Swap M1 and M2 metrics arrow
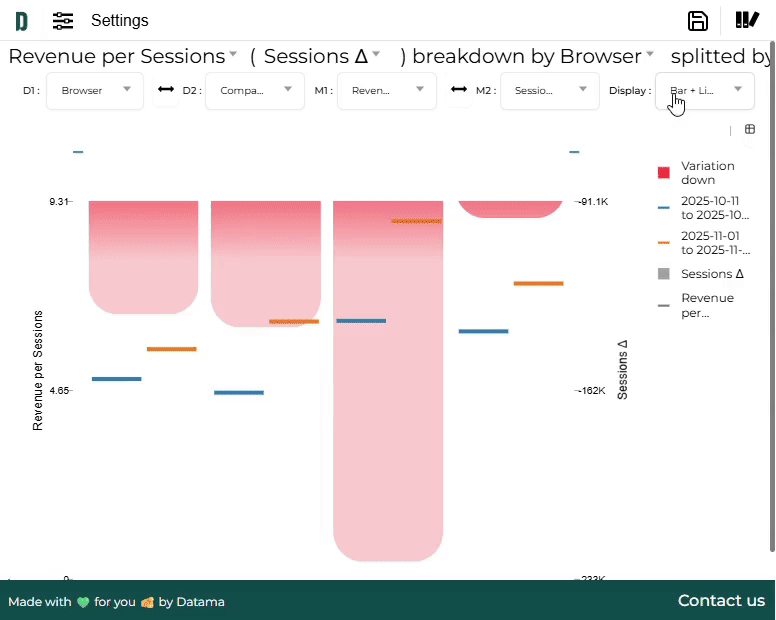This screenshot has width=776, height=620. click(x=459, y=90)
